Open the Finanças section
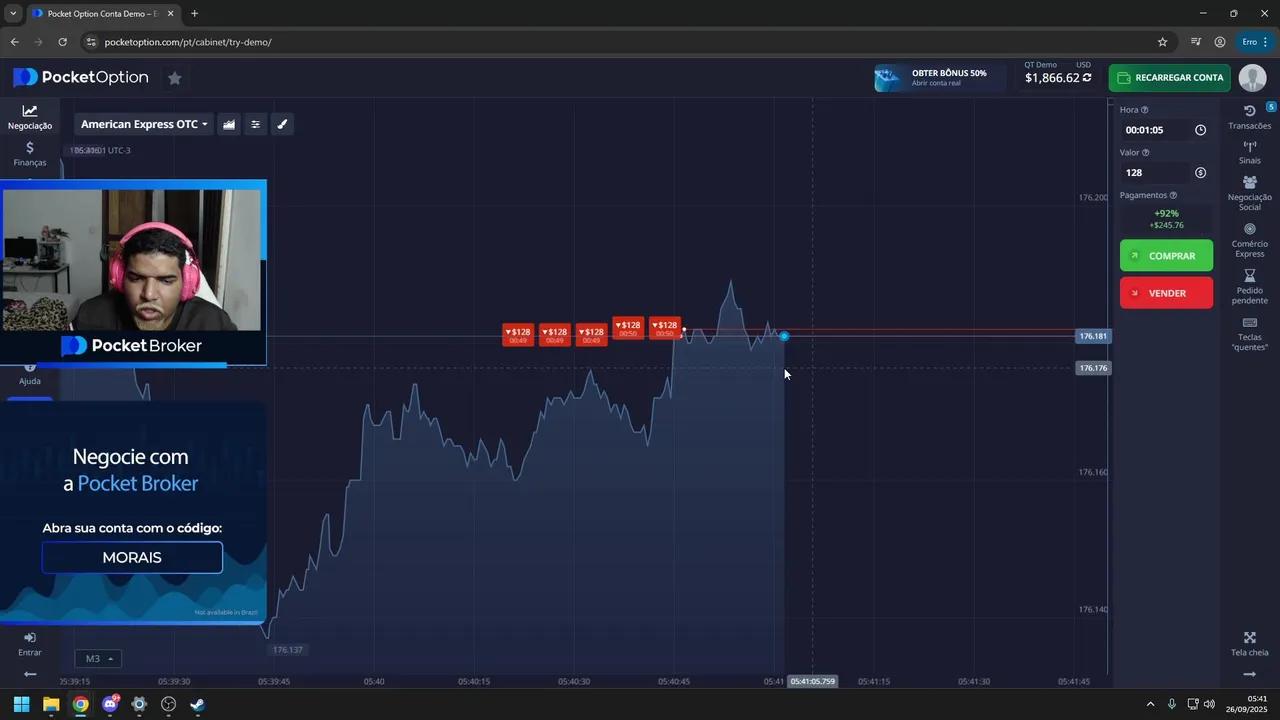 [x=29, y=154]
